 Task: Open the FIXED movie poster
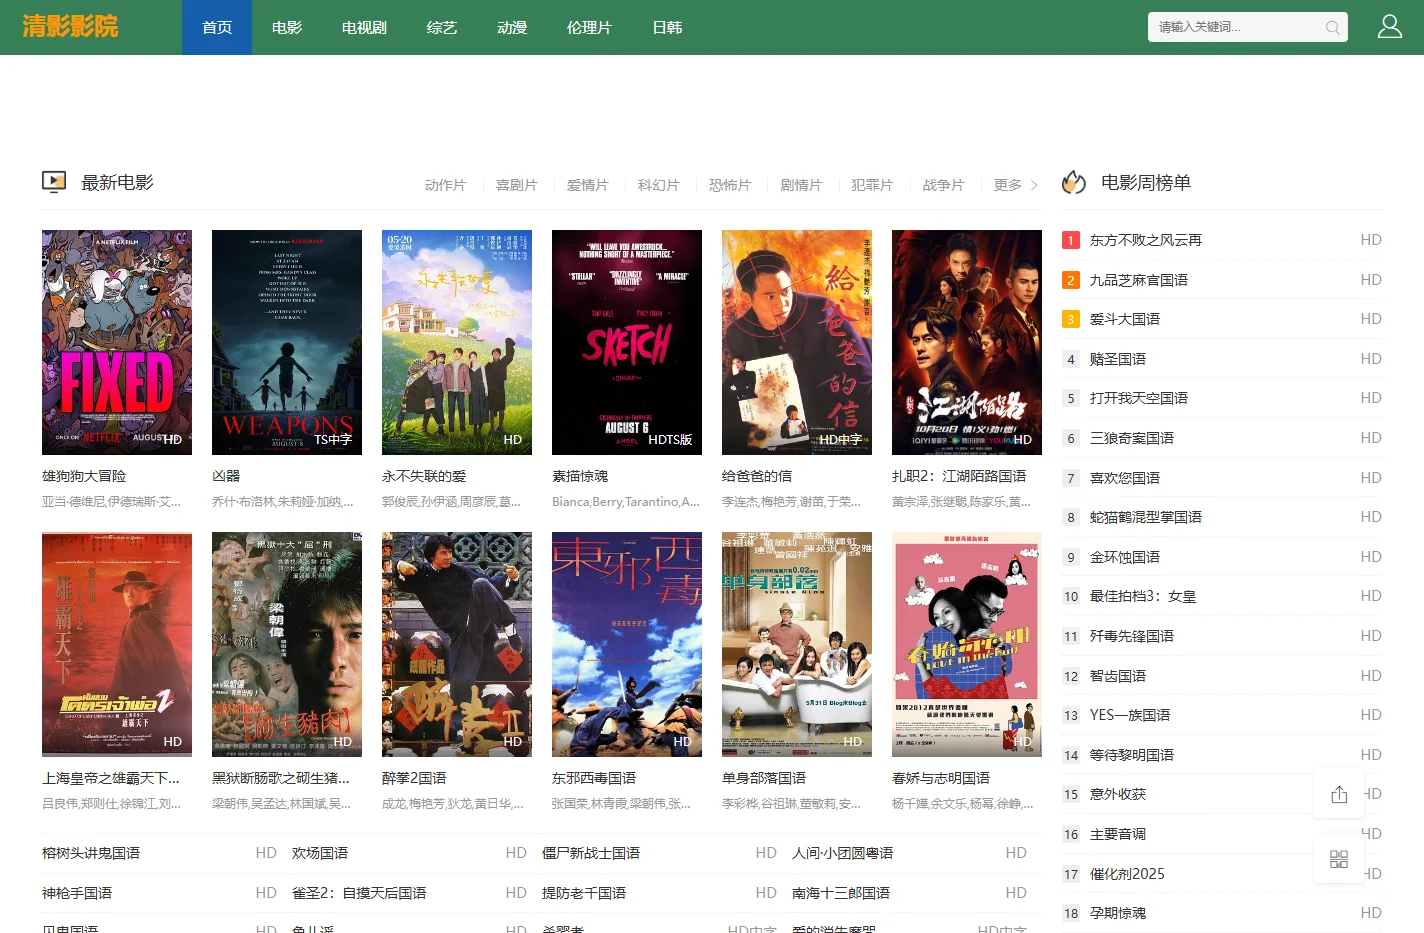click(x=117, y=342)
